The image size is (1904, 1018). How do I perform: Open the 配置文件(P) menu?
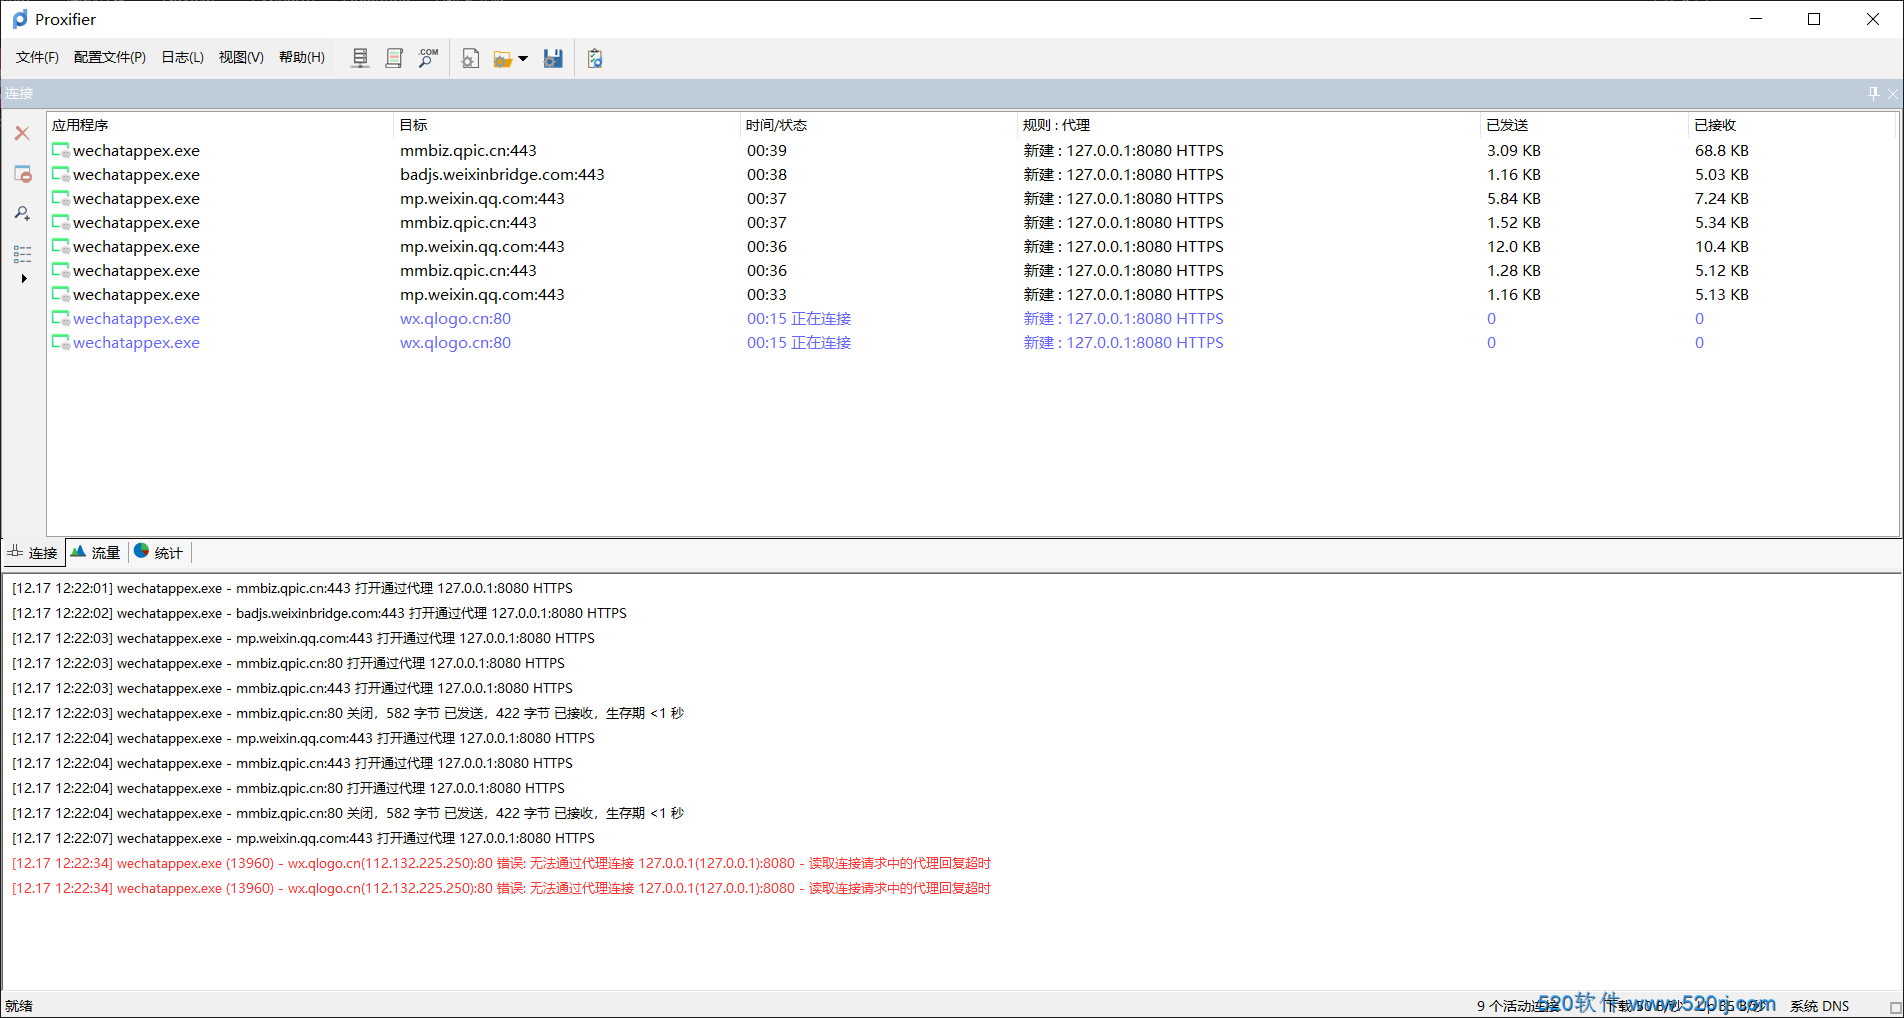pyautogui.click(x=110, y=57)
